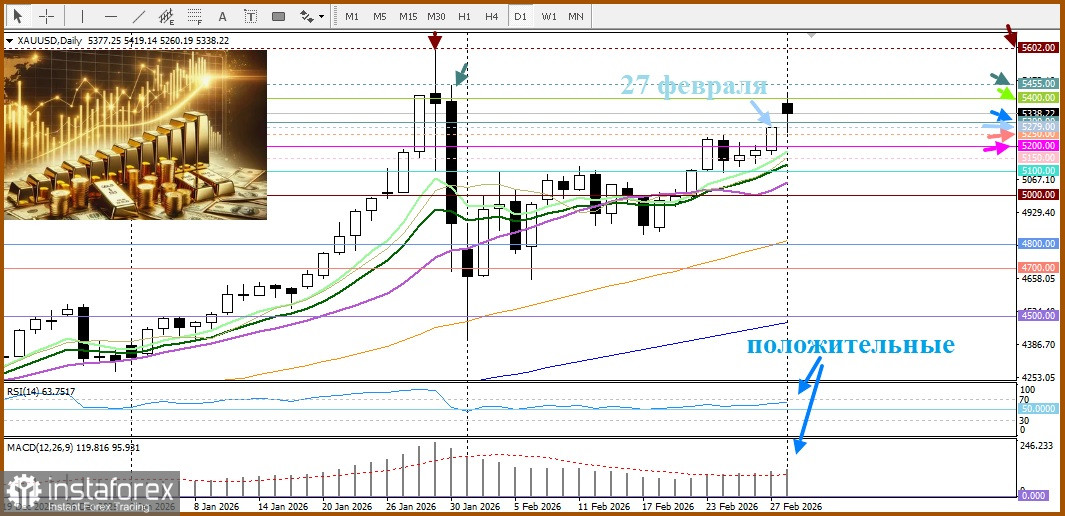
Task: Select the D1 daily timeframe
Action: click(x=520, y=16)
